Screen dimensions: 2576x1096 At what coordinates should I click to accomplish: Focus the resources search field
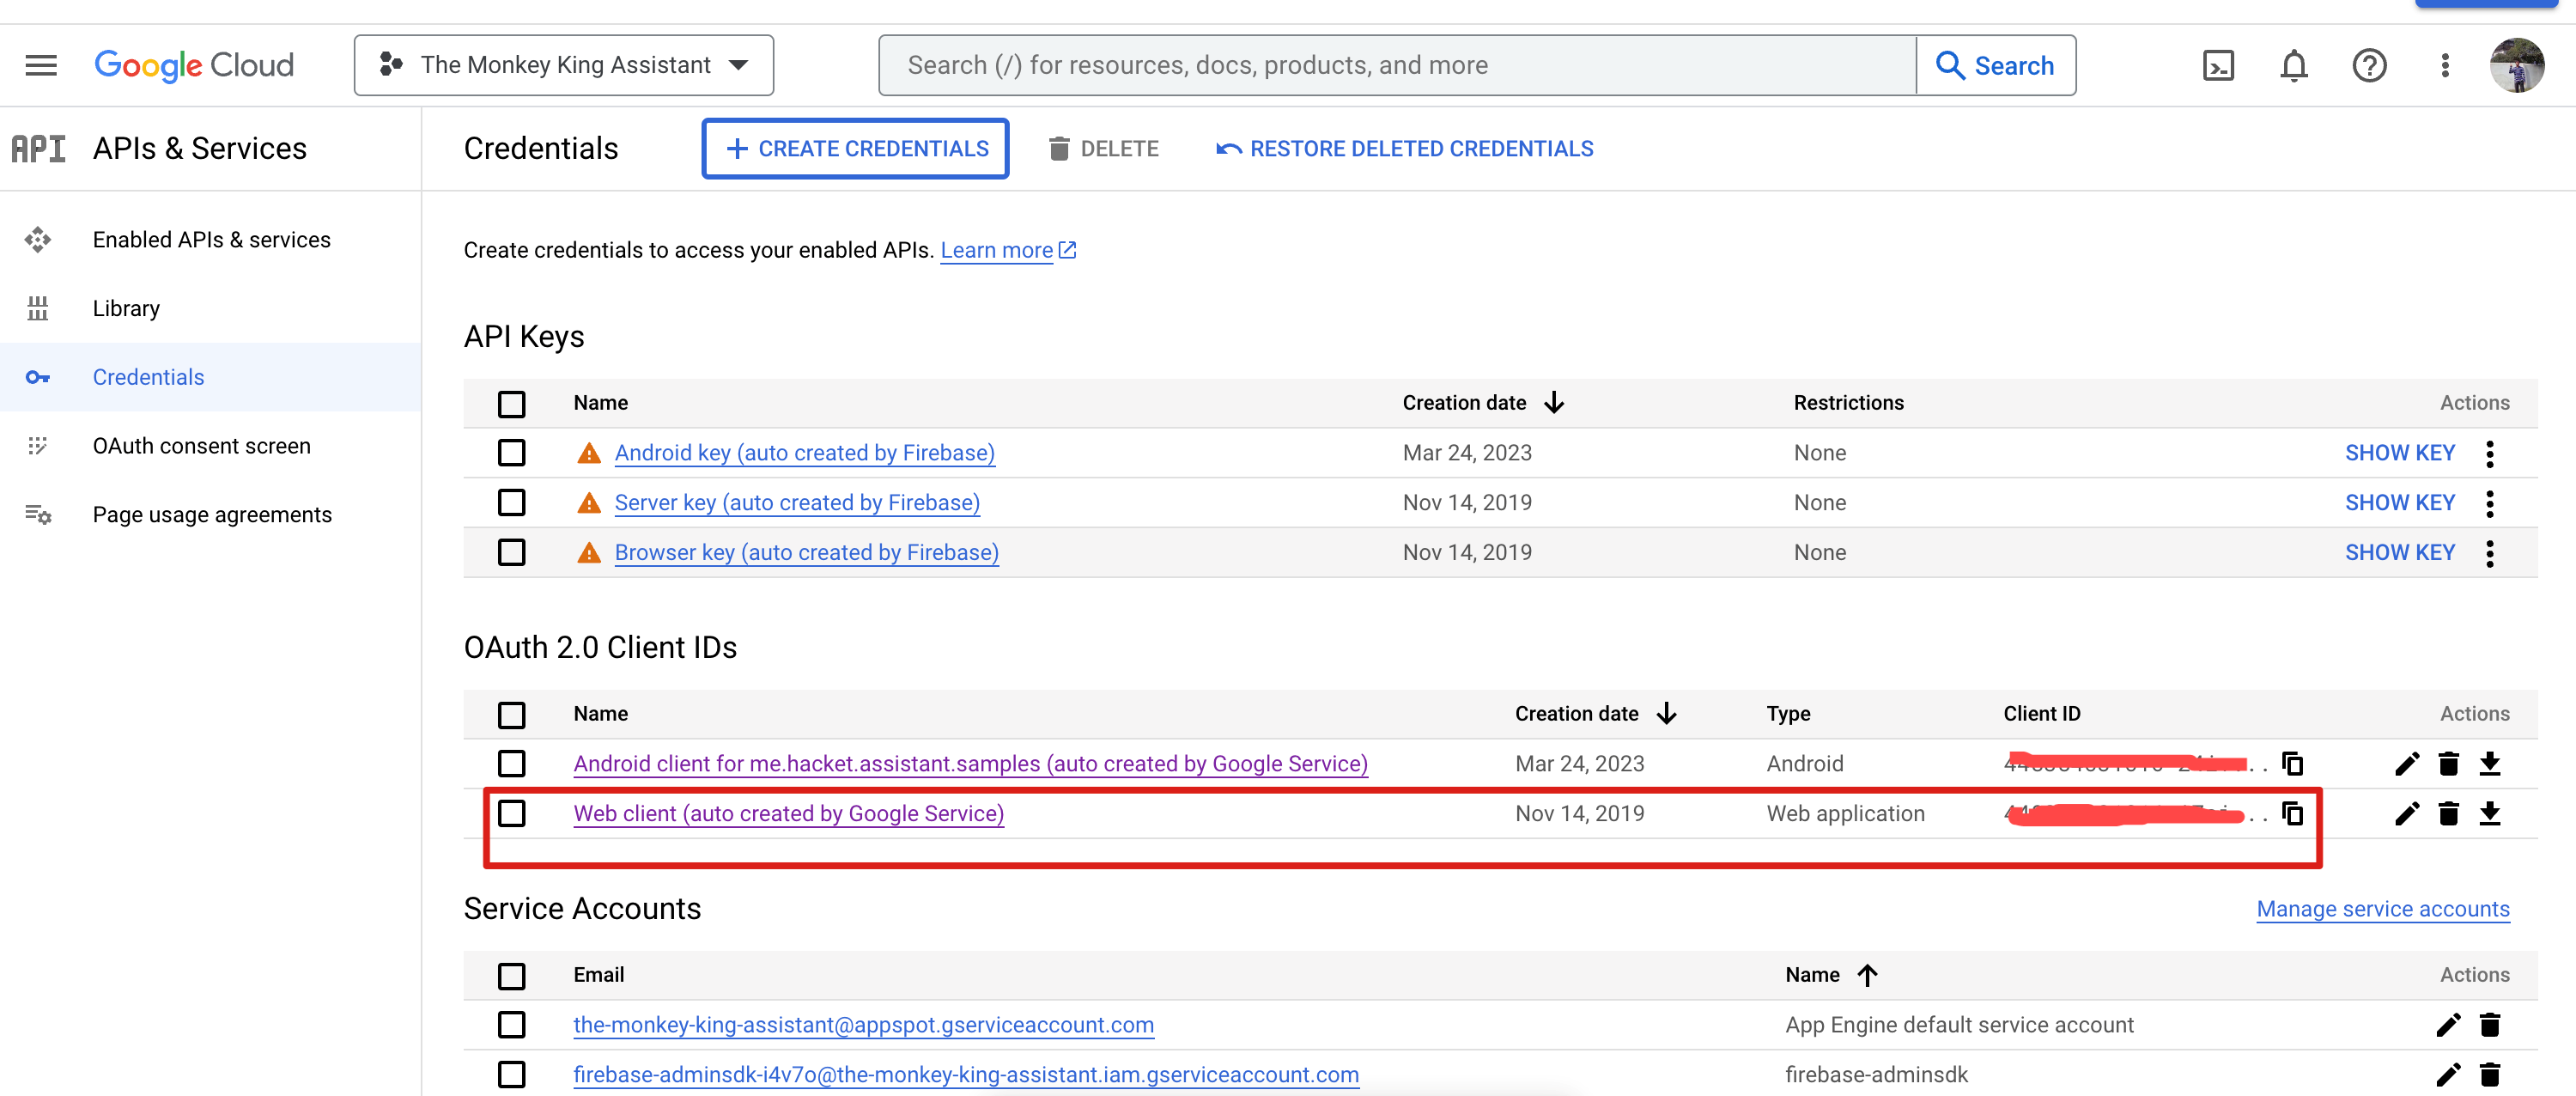pos(1396,66)
